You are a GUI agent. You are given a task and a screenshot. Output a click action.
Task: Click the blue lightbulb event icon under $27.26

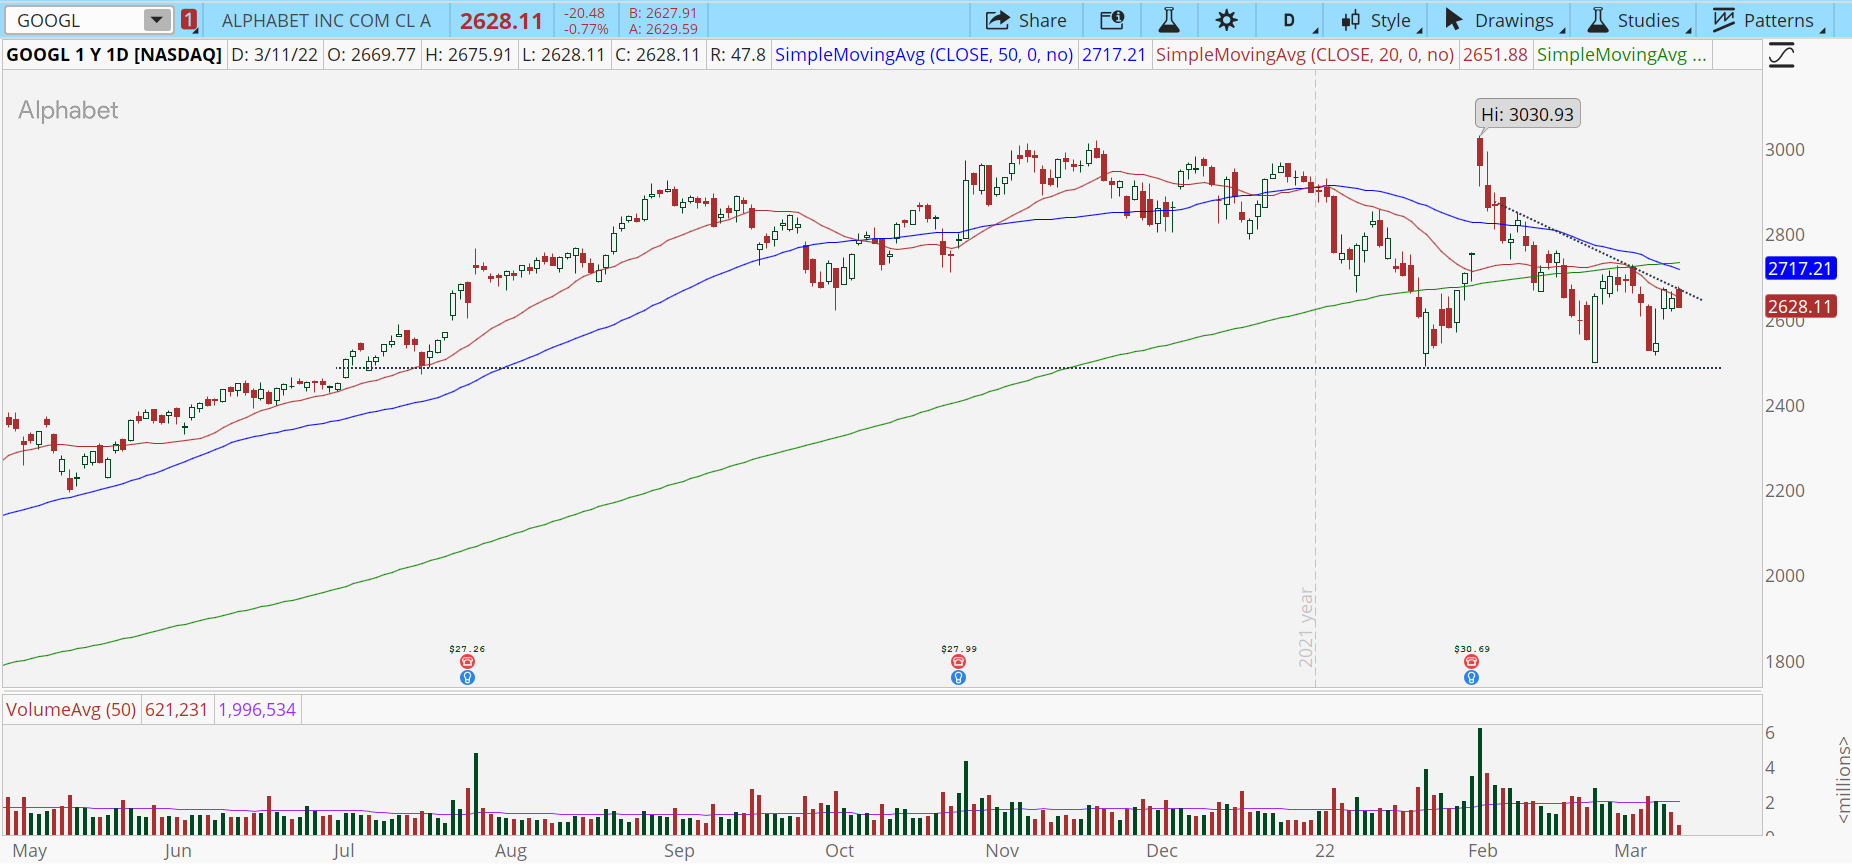(467, 678)
